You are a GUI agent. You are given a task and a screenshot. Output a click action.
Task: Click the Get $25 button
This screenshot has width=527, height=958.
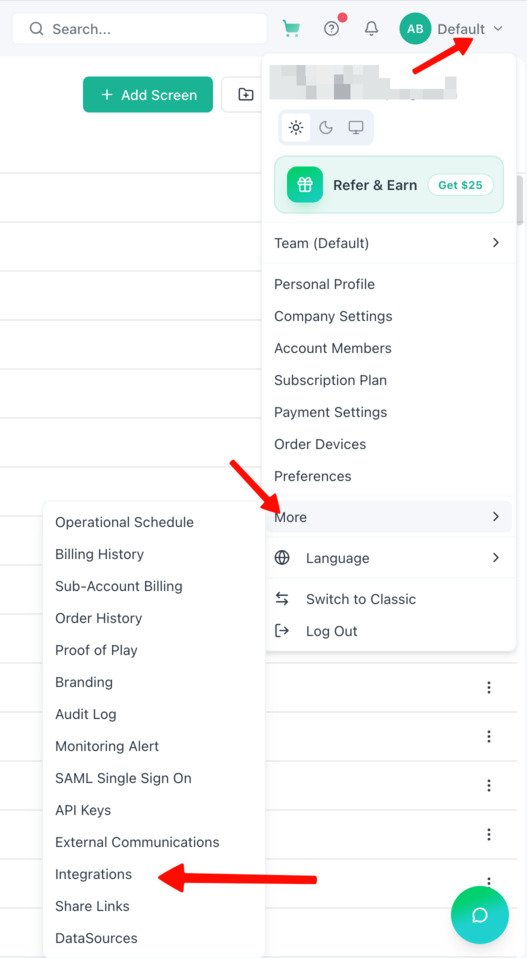(460, 185)
